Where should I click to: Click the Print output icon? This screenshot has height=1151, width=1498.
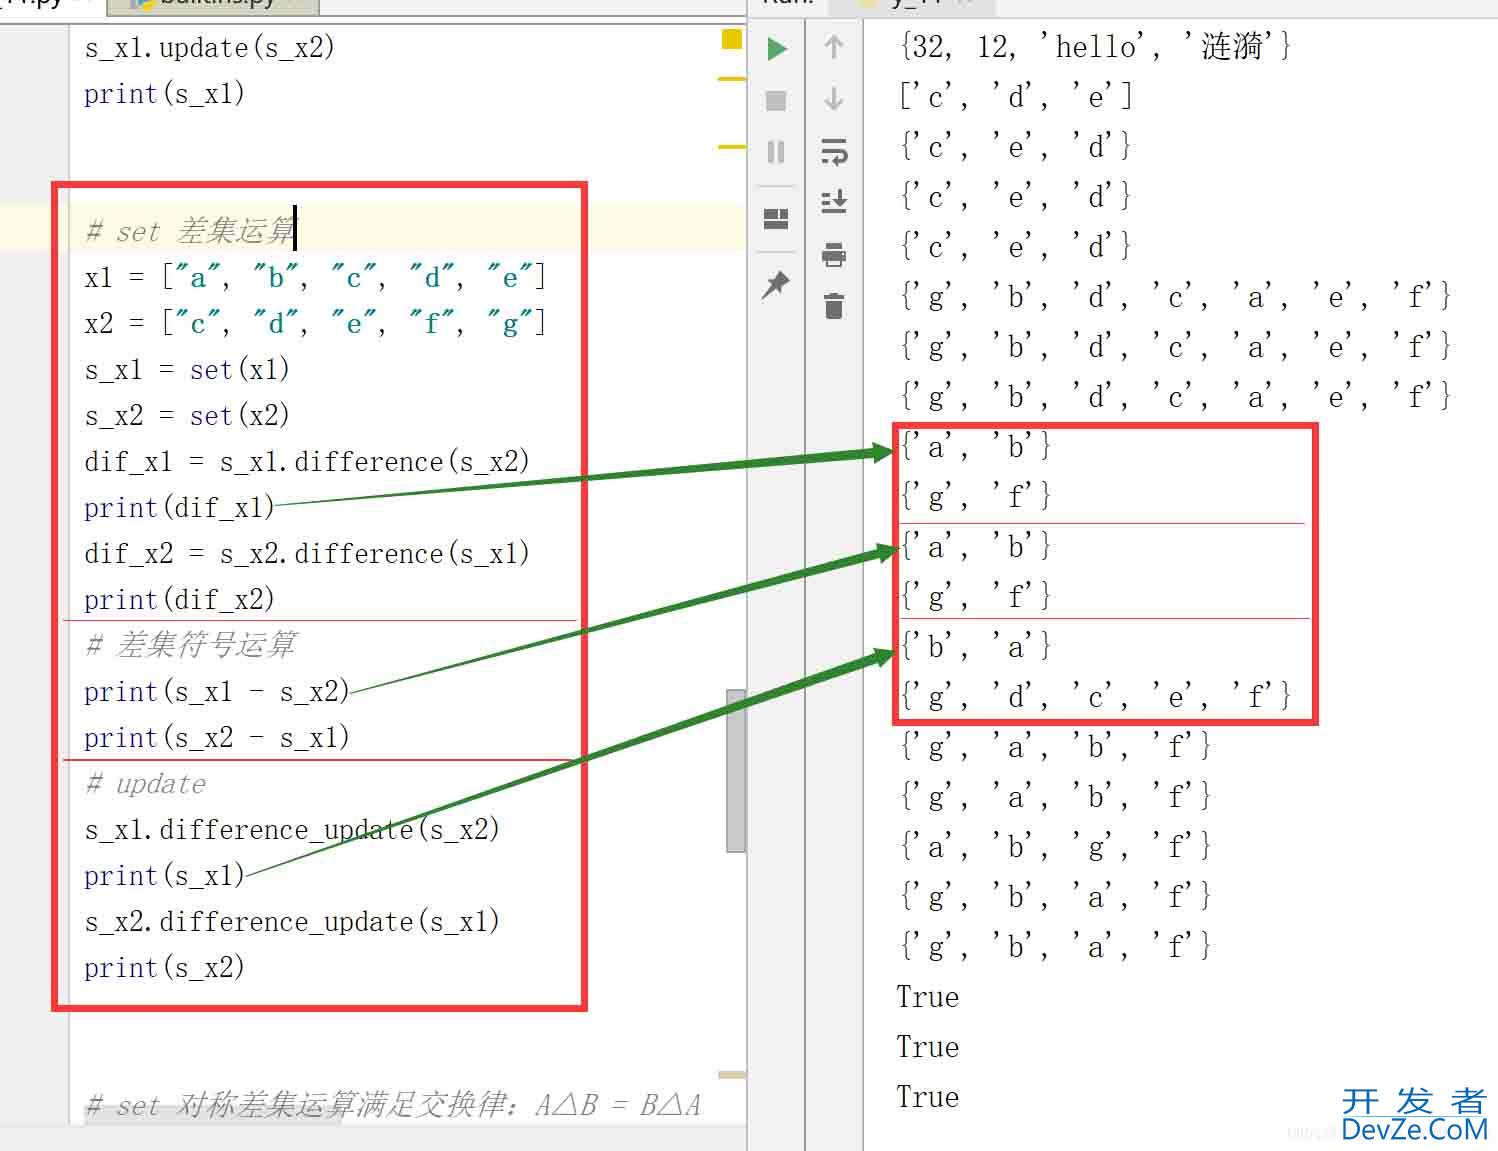click(x=834, y=254)
